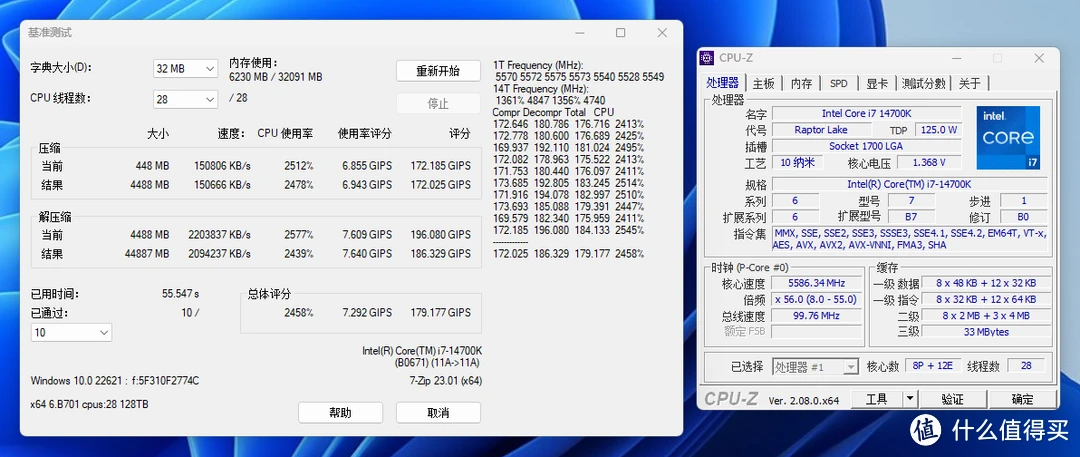Click the overall score 179.177 GIPS
The image size is (1080, 457).
click(x=441, y=312)
